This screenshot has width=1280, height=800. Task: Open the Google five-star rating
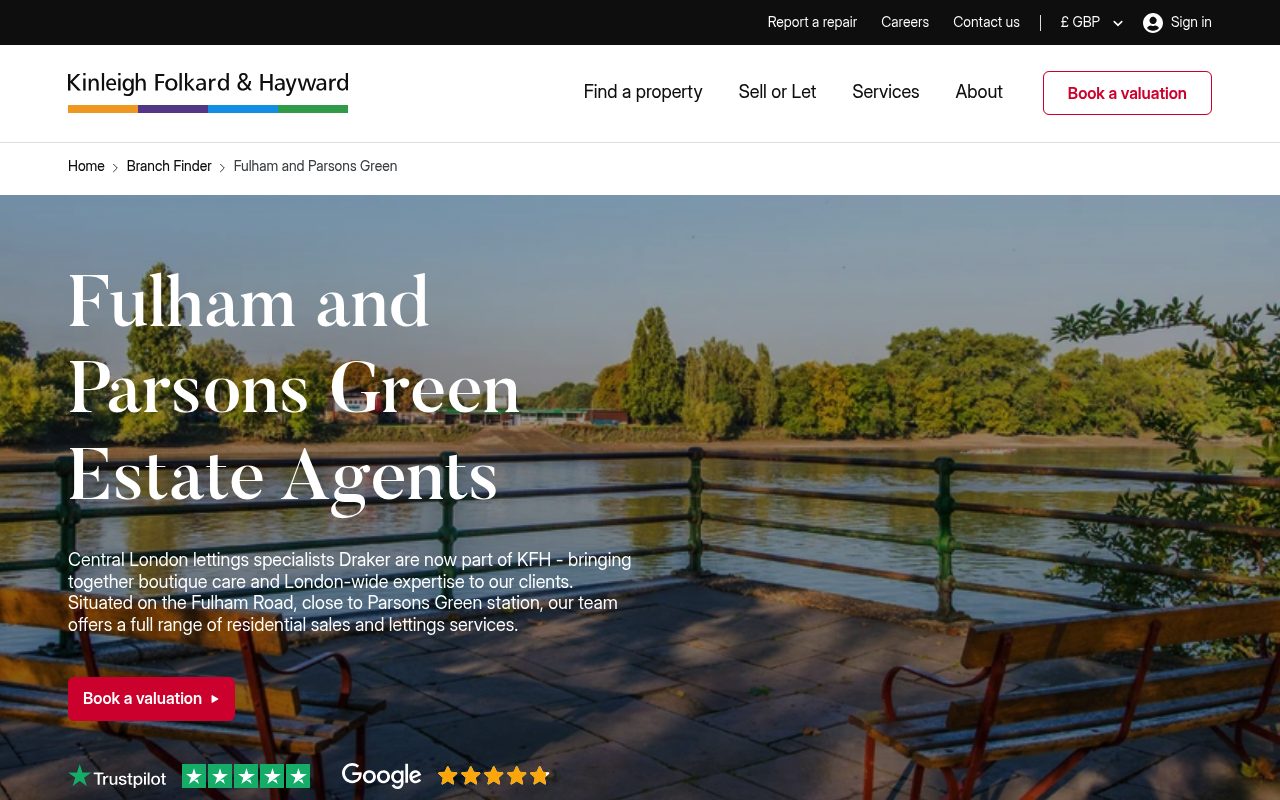(x=494, y=776)
